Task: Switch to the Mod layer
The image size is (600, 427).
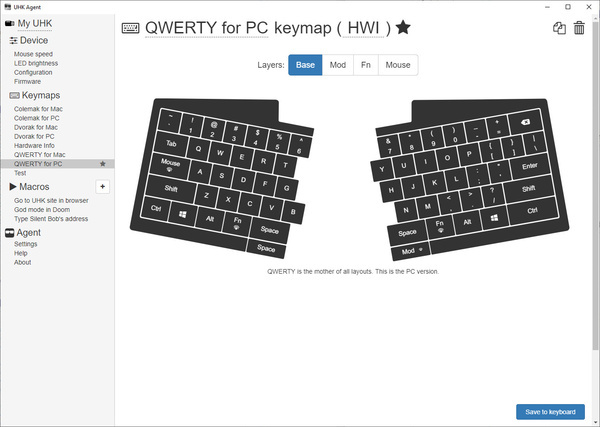Action: [x=338, y=65]
